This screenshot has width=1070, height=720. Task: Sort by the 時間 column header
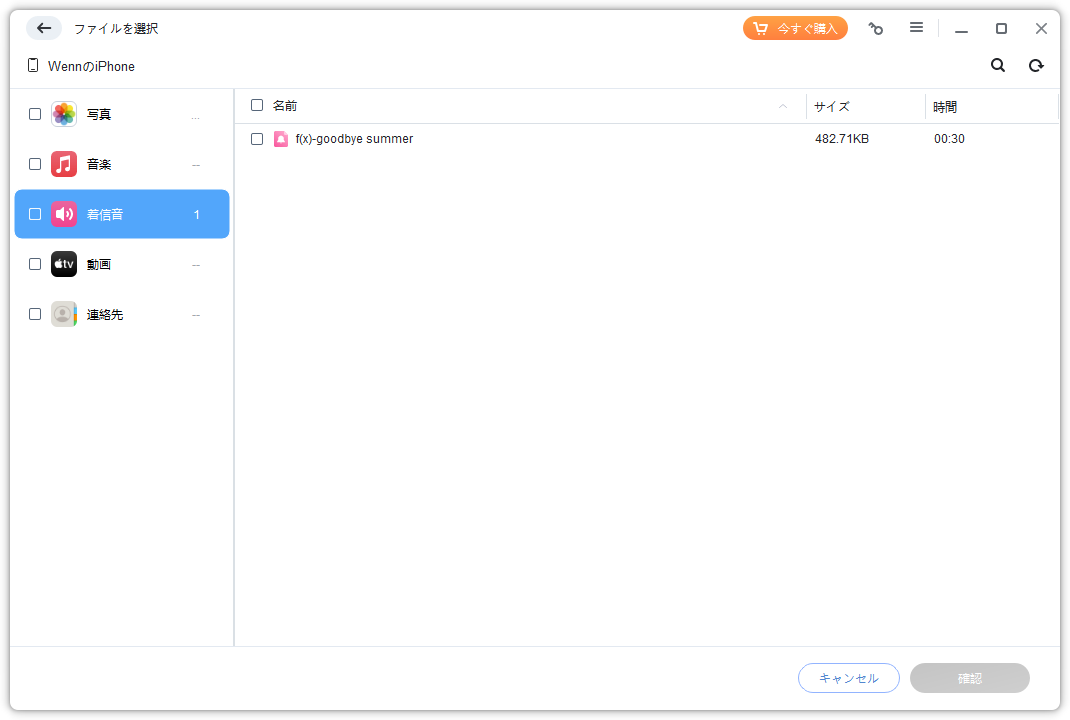(945, 106)
